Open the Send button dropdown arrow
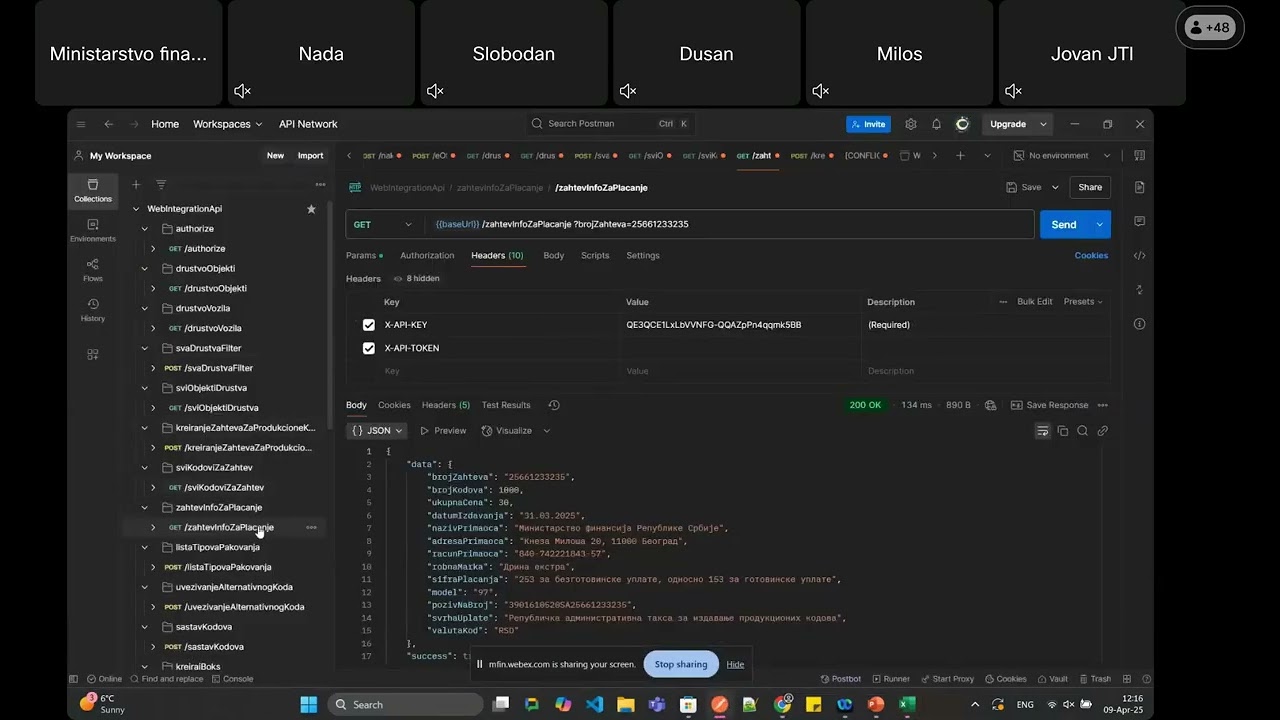 tap(1099, 225)
